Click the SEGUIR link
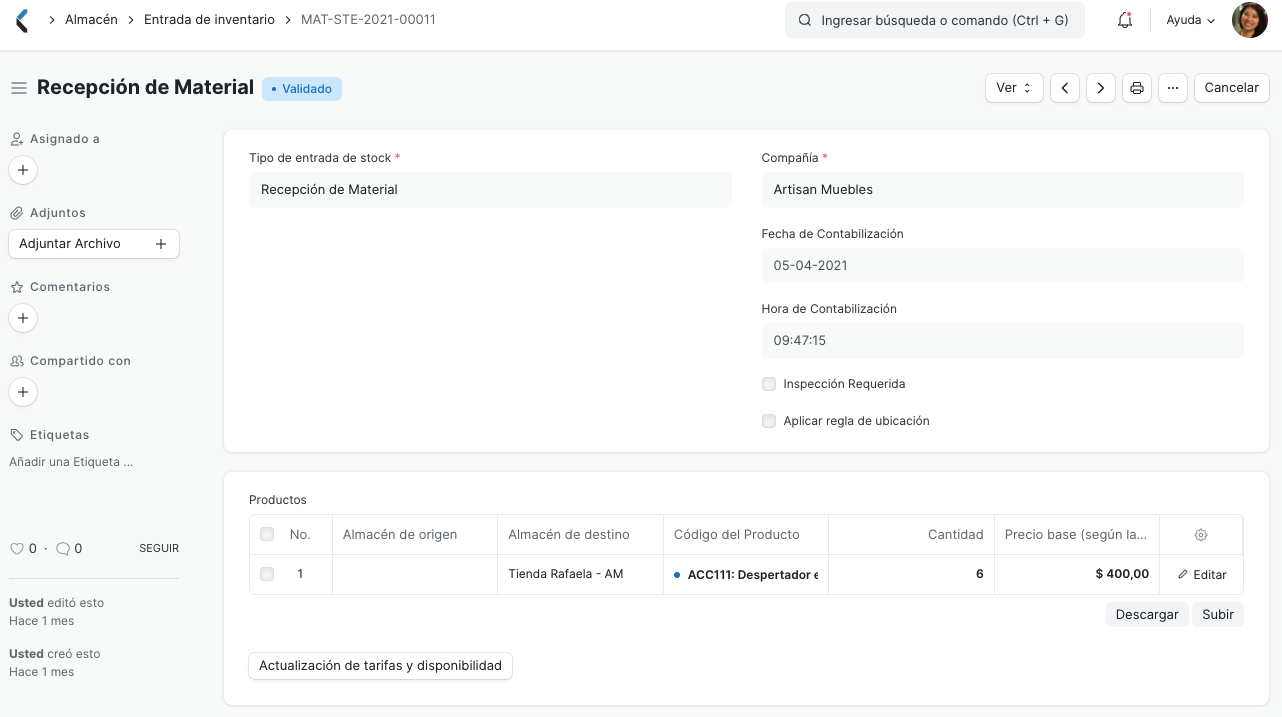Image resolution: width=1282 pixels, height=717 pixels. [159, 549]
